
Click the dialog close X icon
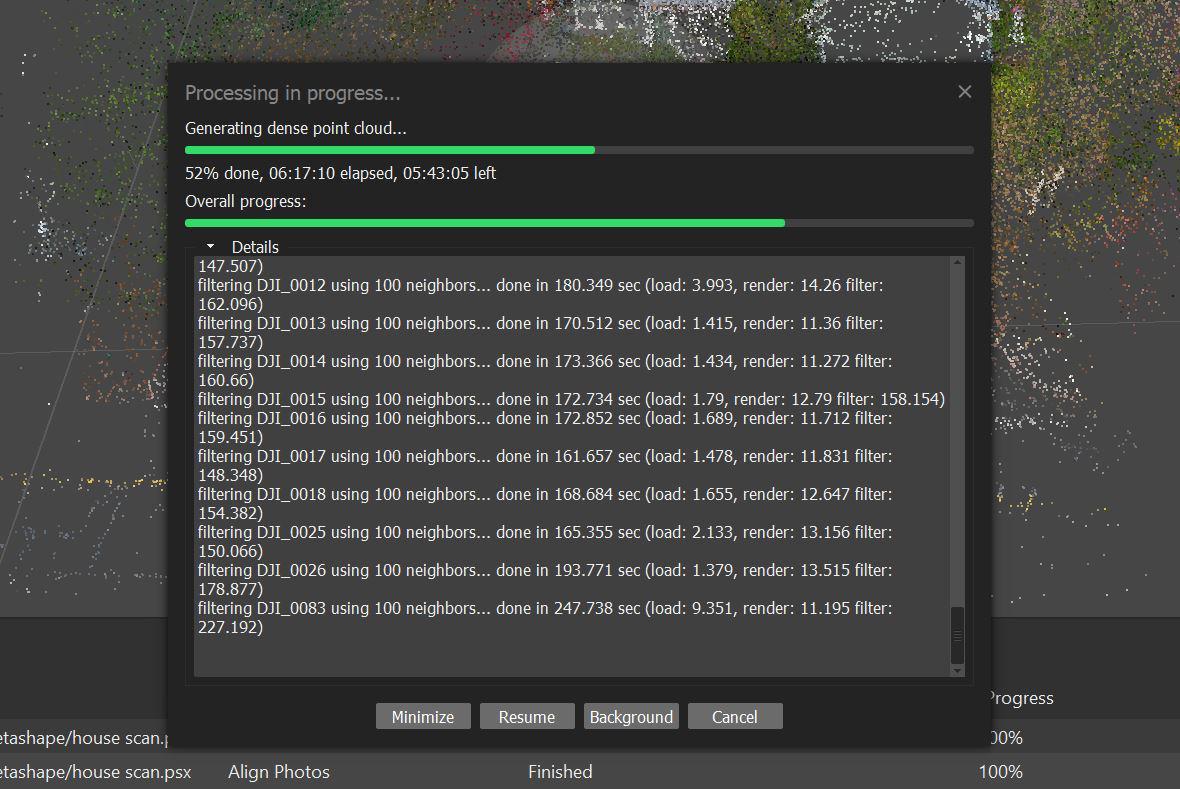[x=963, y=91]
